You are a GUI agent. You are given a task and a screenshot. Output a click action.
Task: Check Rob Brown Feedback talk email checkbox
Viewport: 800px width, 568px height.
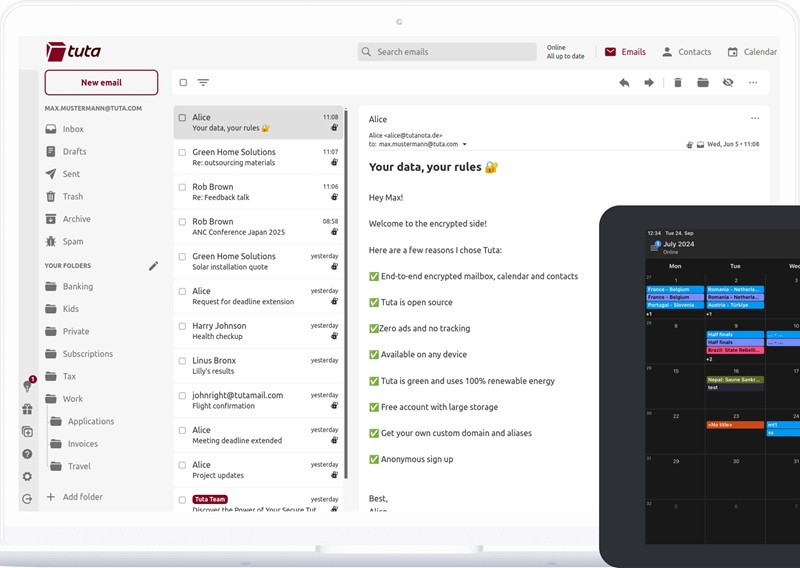pyautogui.click(x=182, y=187)
